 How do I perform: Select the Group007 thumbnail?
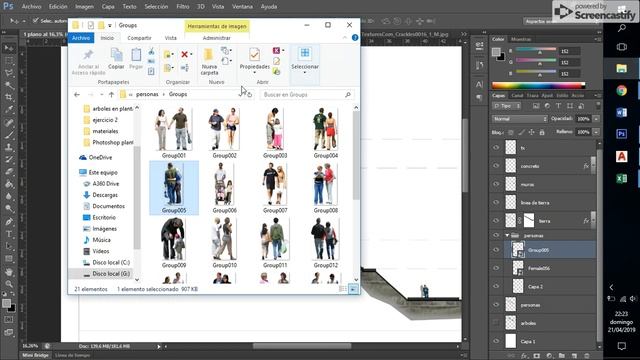(x=275, y=188)
